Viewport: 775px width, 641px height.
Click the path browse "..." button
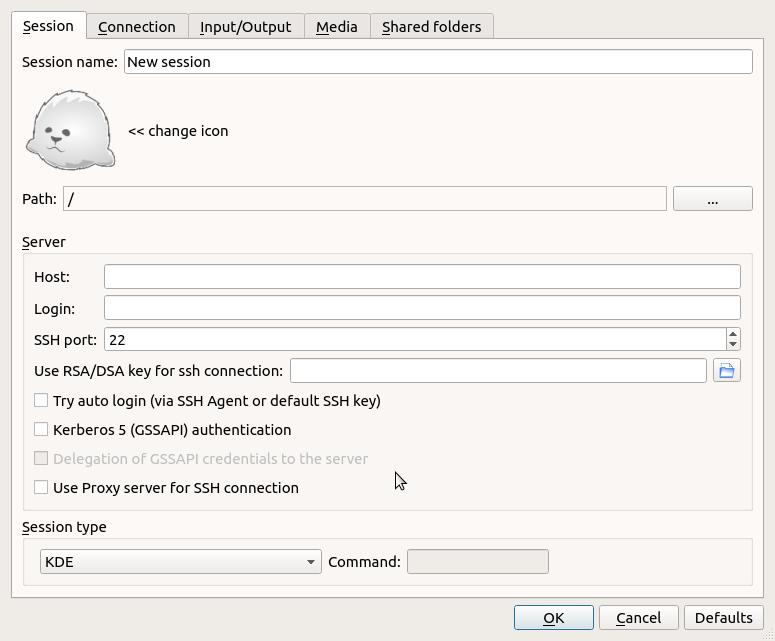pyautogui.click(x=712, y=199)
